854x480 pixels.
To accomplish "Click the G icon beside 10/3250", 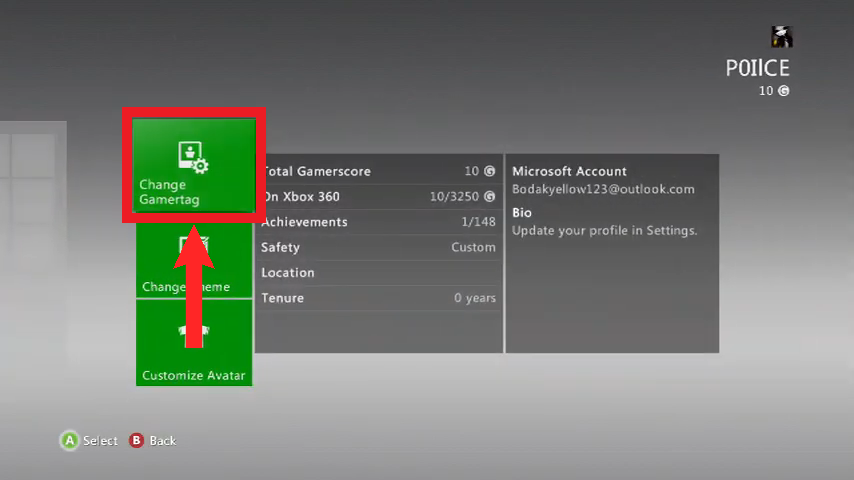I will pos(490,196).
